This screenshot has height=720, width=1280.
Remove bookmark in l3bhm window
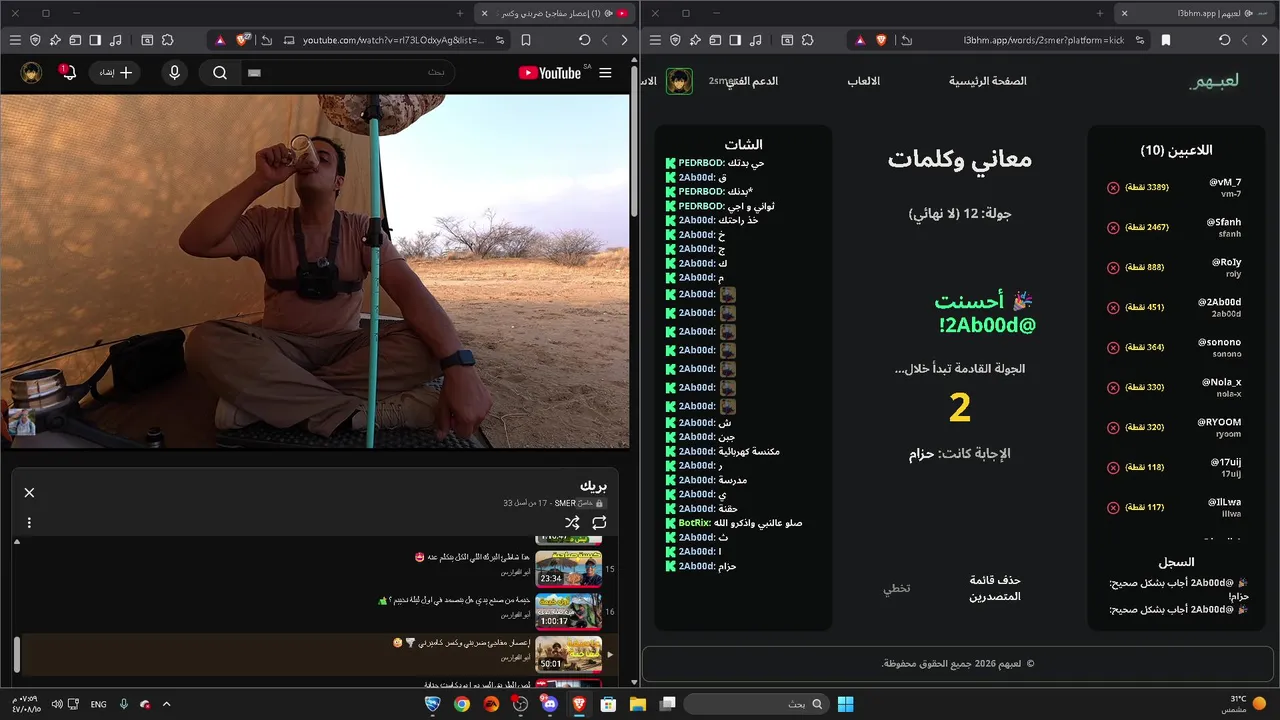[x=1166, y=40]
